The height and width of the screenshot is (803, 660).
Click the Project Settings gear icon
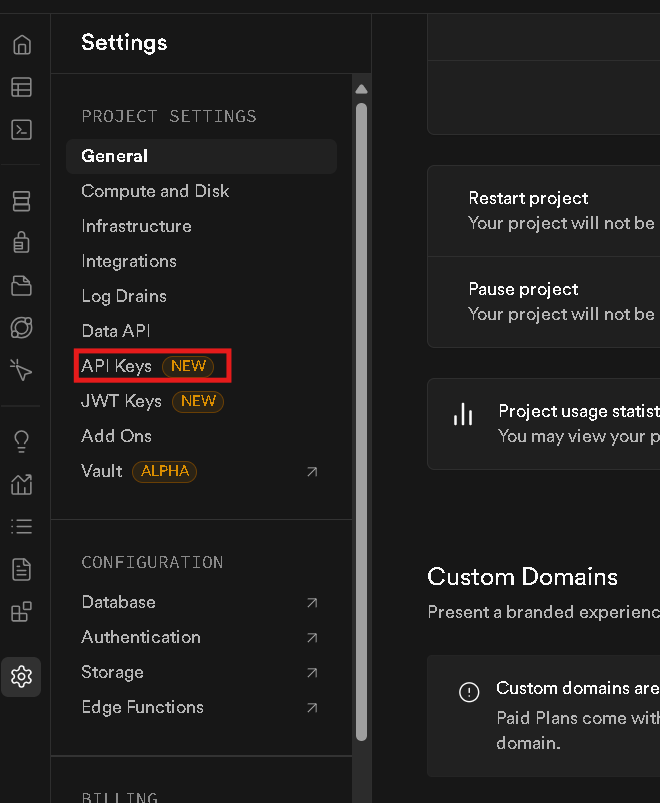point(21,677)
